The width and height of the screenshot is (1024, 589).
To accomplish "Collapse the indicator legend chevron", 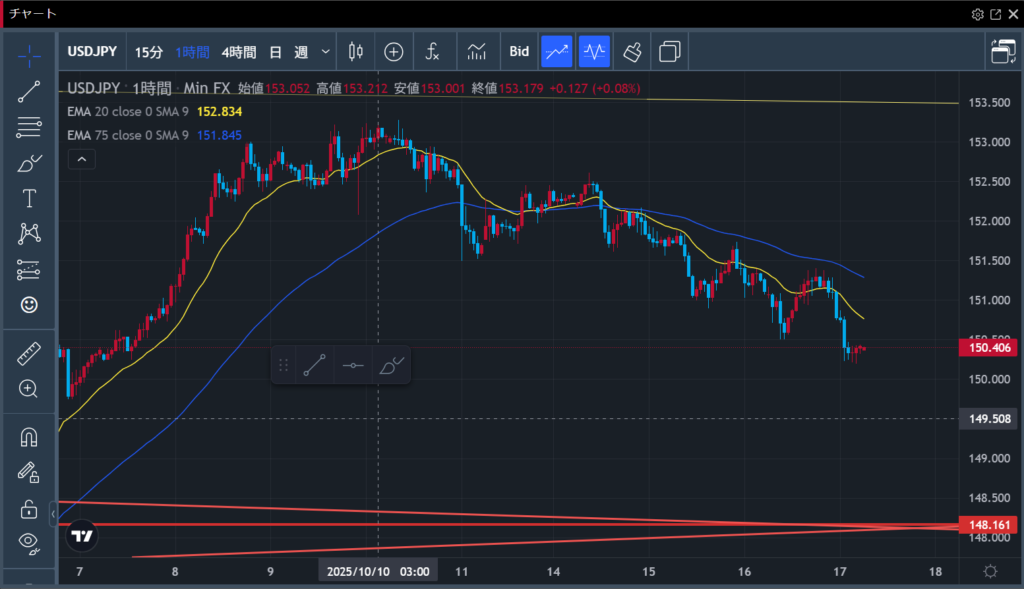I will coord(82,158).
